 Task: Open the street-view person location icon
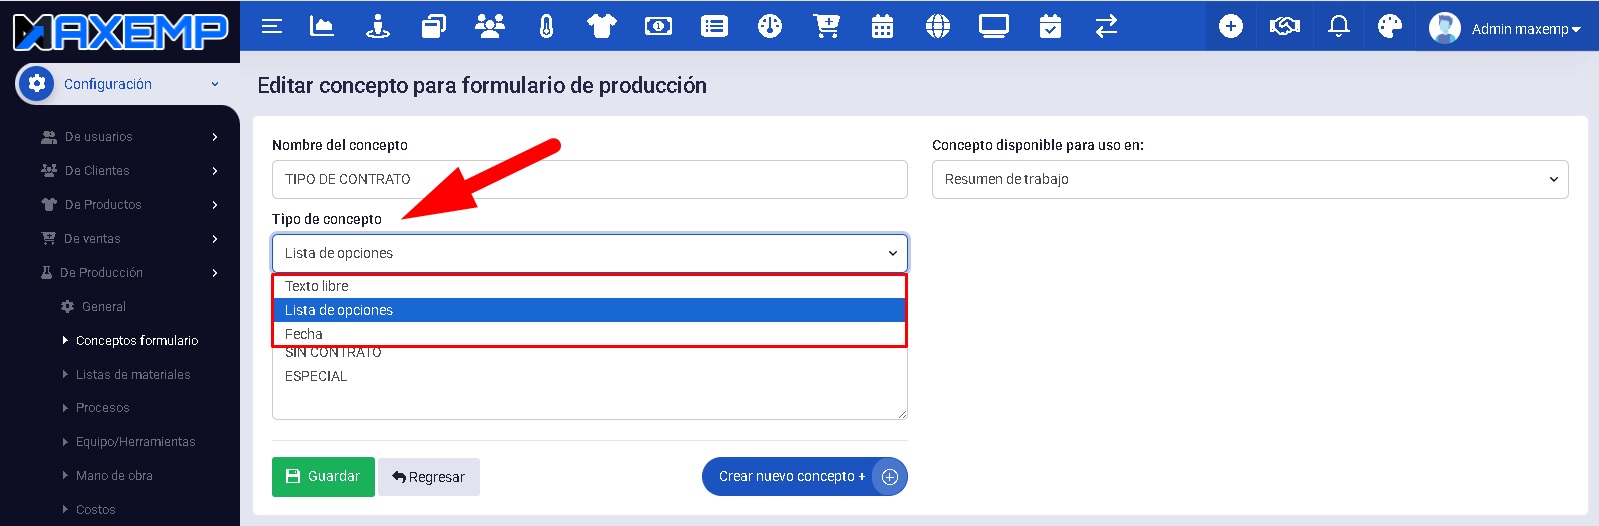(378, 26)
